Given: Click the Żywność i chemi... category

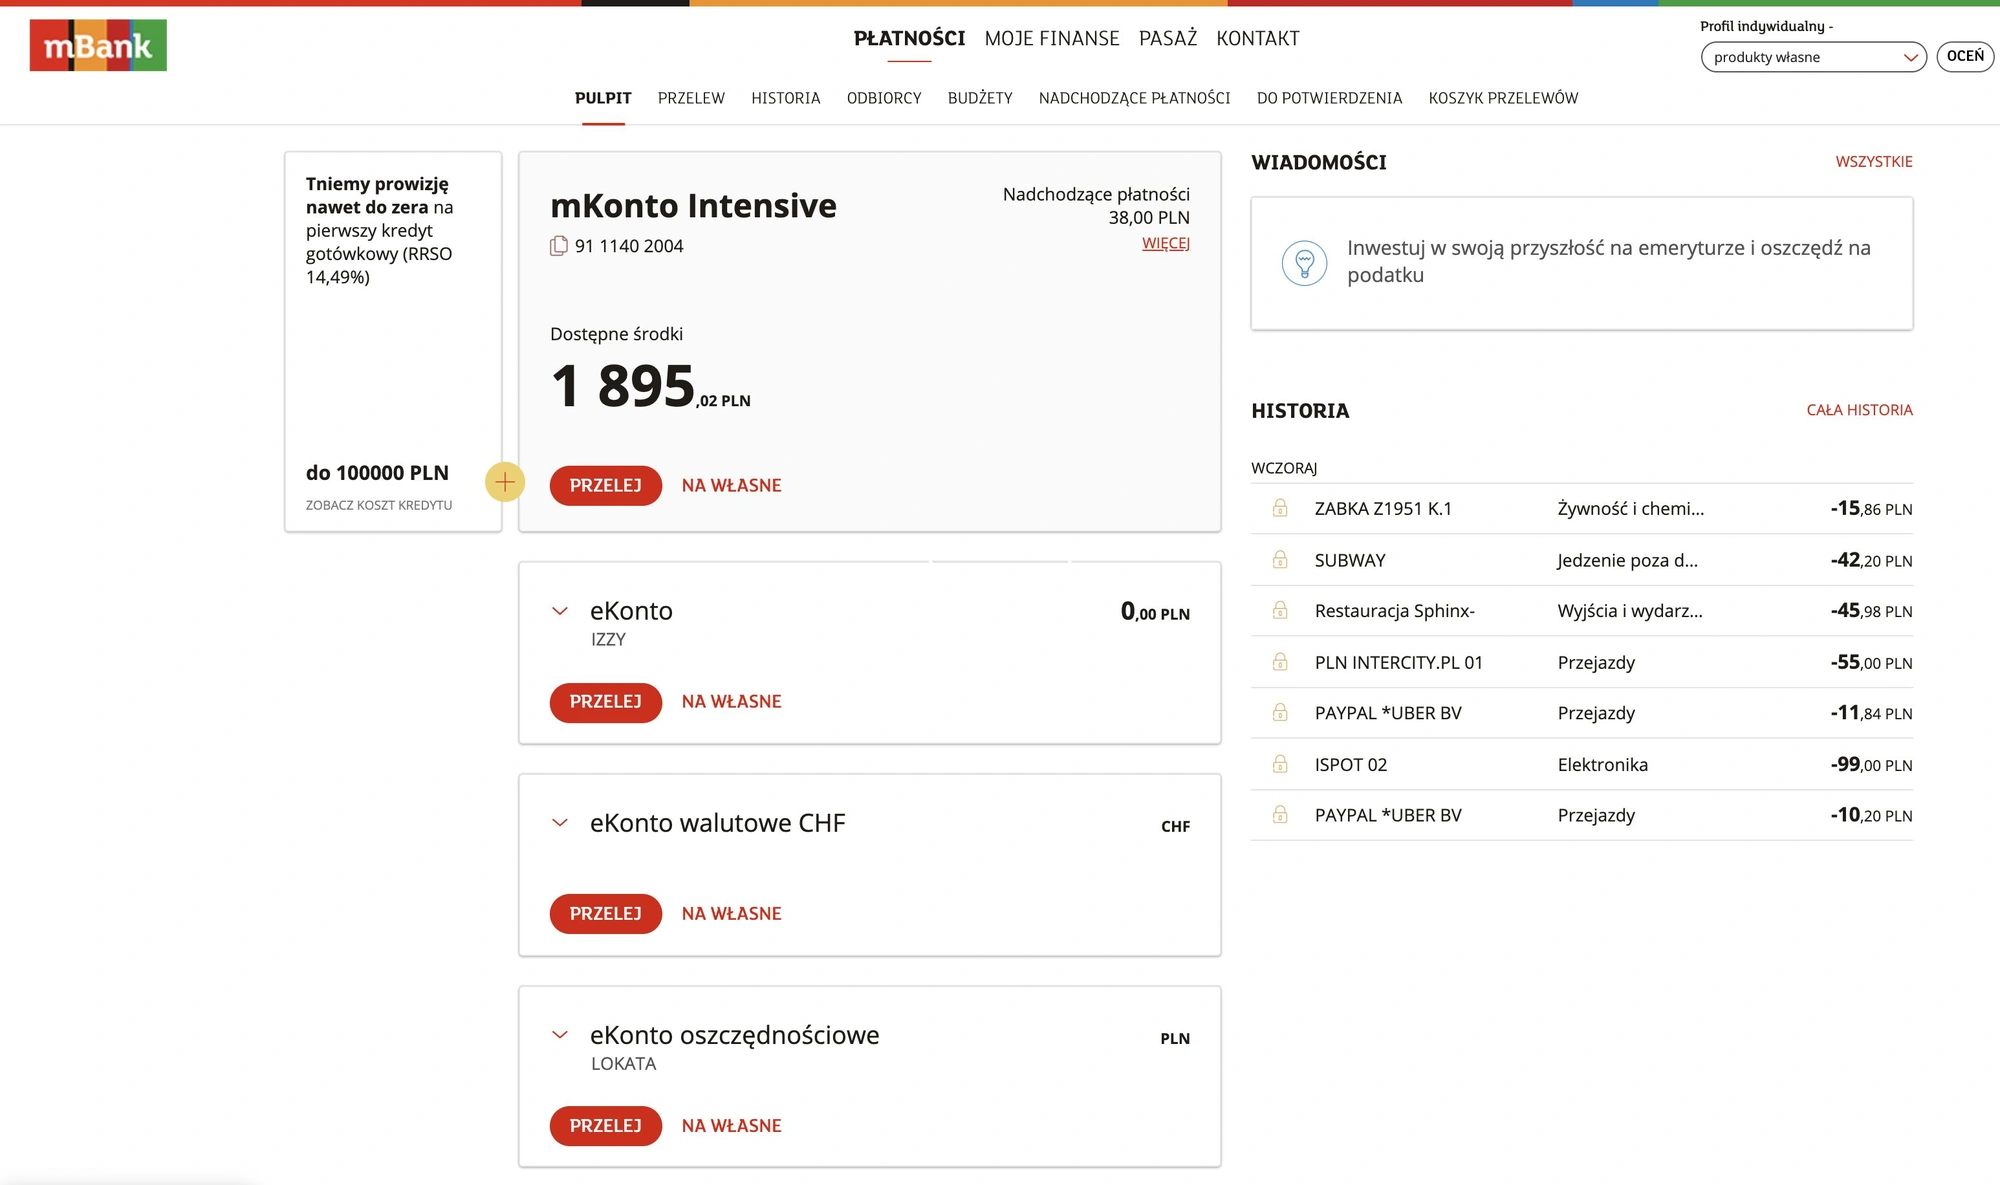Looking at the screenshot, I should (1631, 508).
